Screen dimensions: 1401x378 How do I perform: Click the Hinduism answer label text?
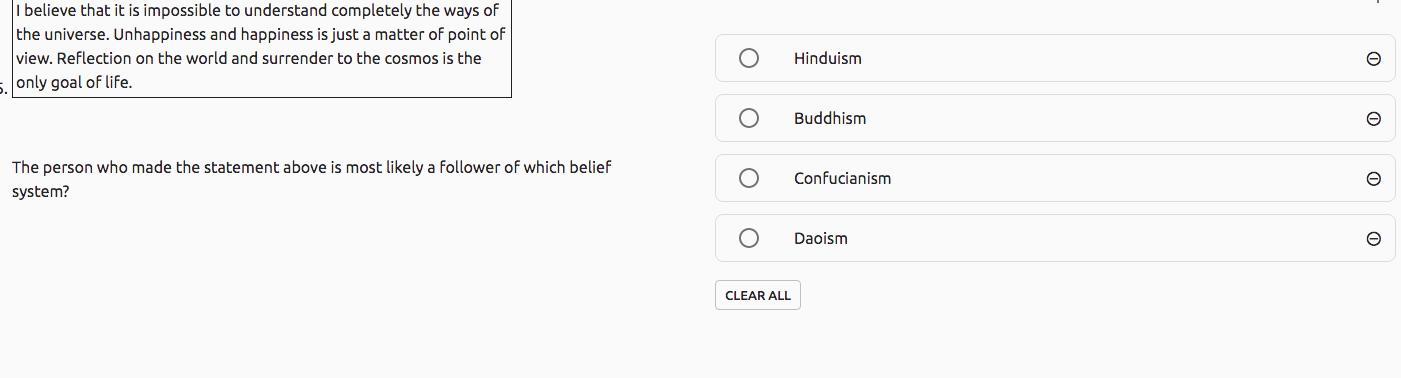(827, 58)
